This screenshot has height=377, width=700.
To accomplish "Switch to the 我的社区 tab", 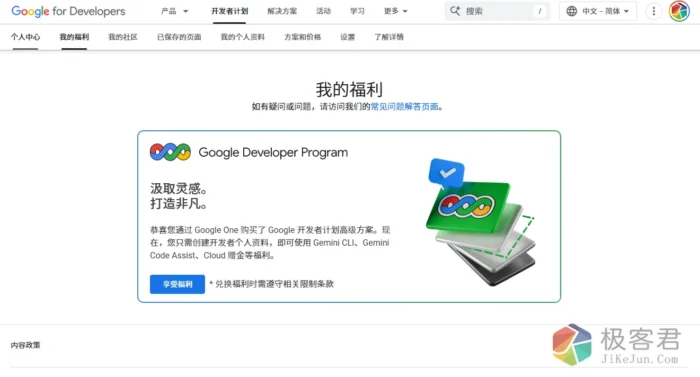I will [x=123, y=37].
